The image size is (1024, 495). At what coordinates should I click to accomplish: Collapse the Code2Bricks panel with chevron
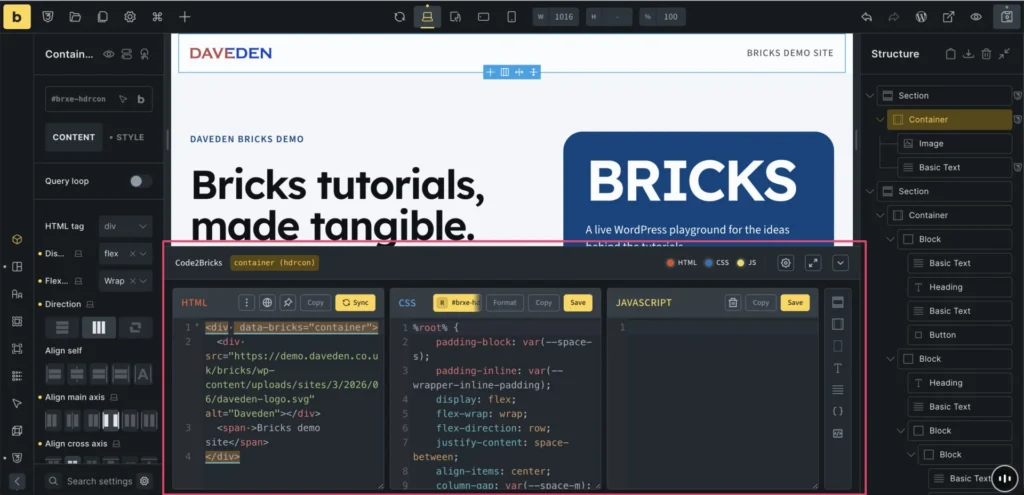(840, 263)
